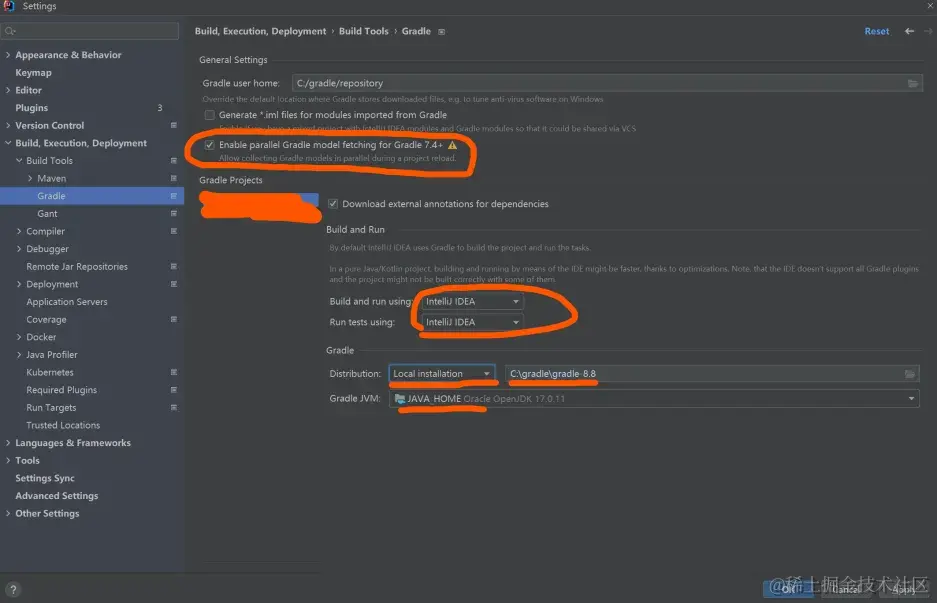
Task: Enable Generate *.iml files checkbox
Action: pyautogui.click(x=209, y=115)
